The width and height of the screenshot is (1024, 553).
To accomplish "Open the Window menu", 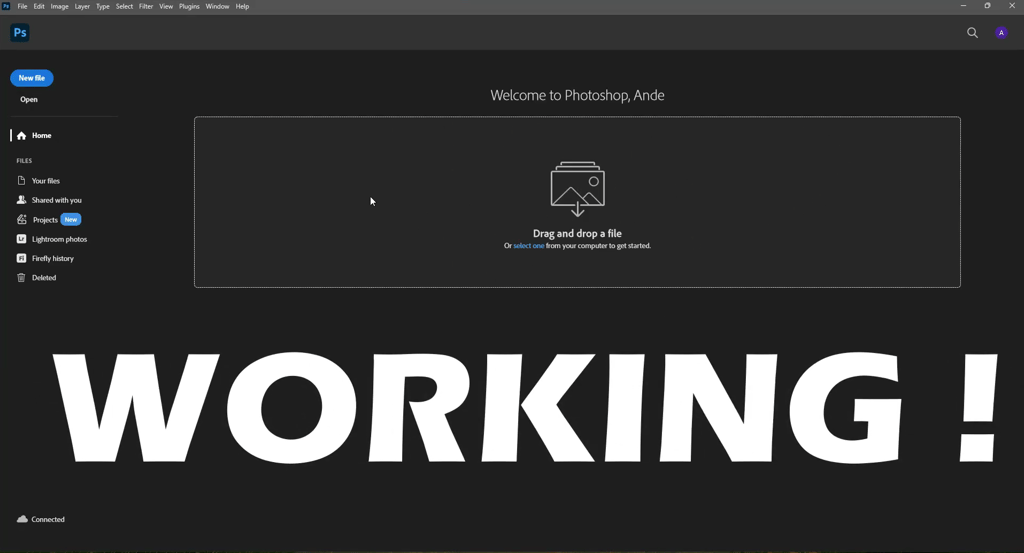I will click(x=217, y=7).
